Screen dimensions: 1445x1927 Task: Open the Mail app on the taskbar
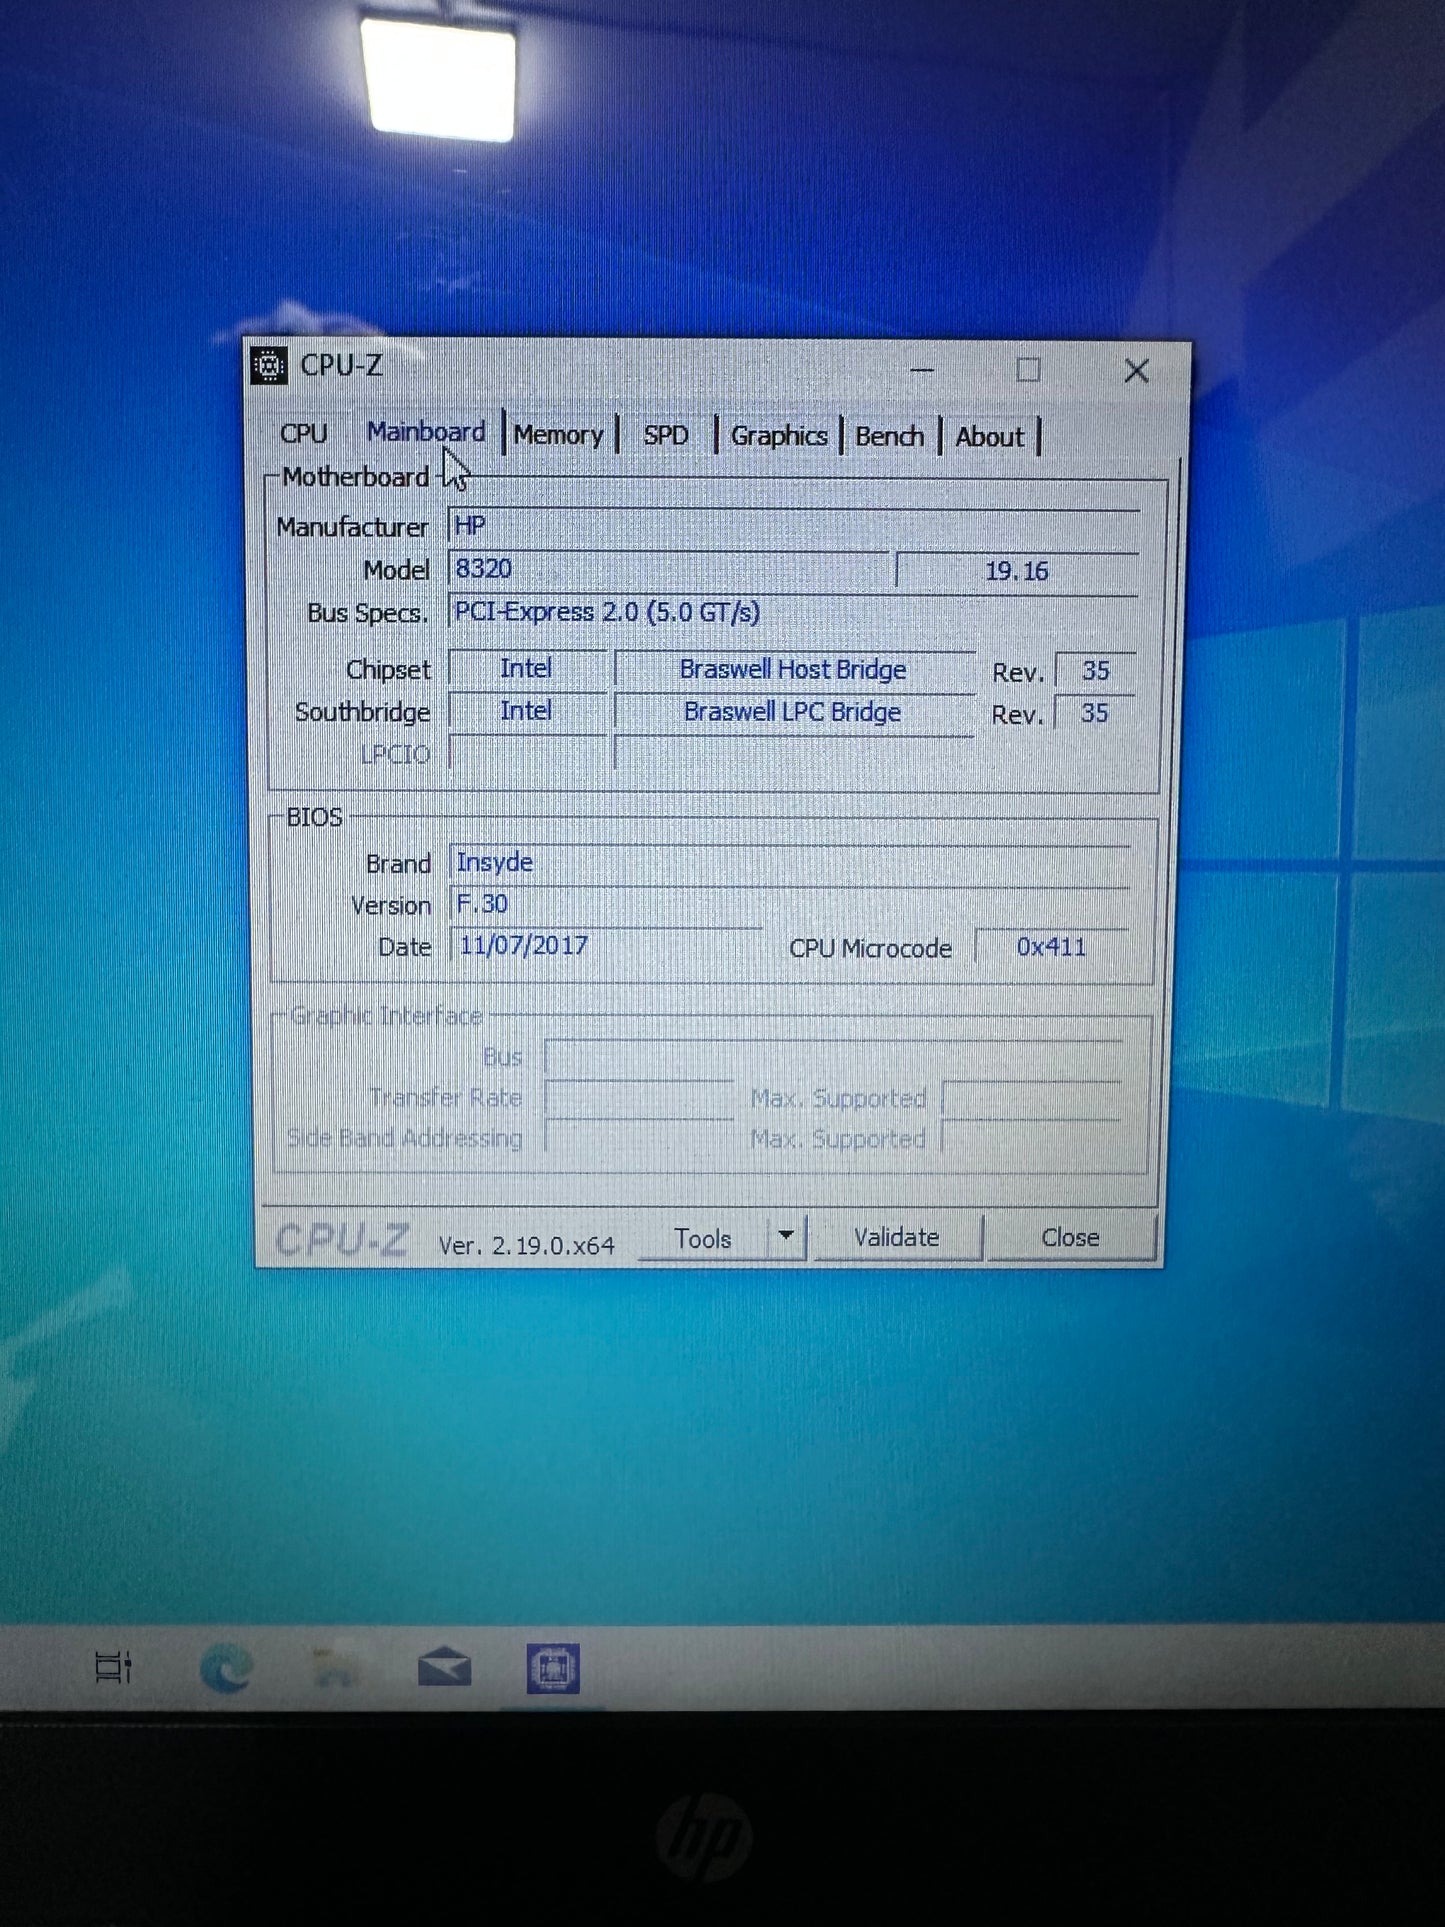[445, 1667]
